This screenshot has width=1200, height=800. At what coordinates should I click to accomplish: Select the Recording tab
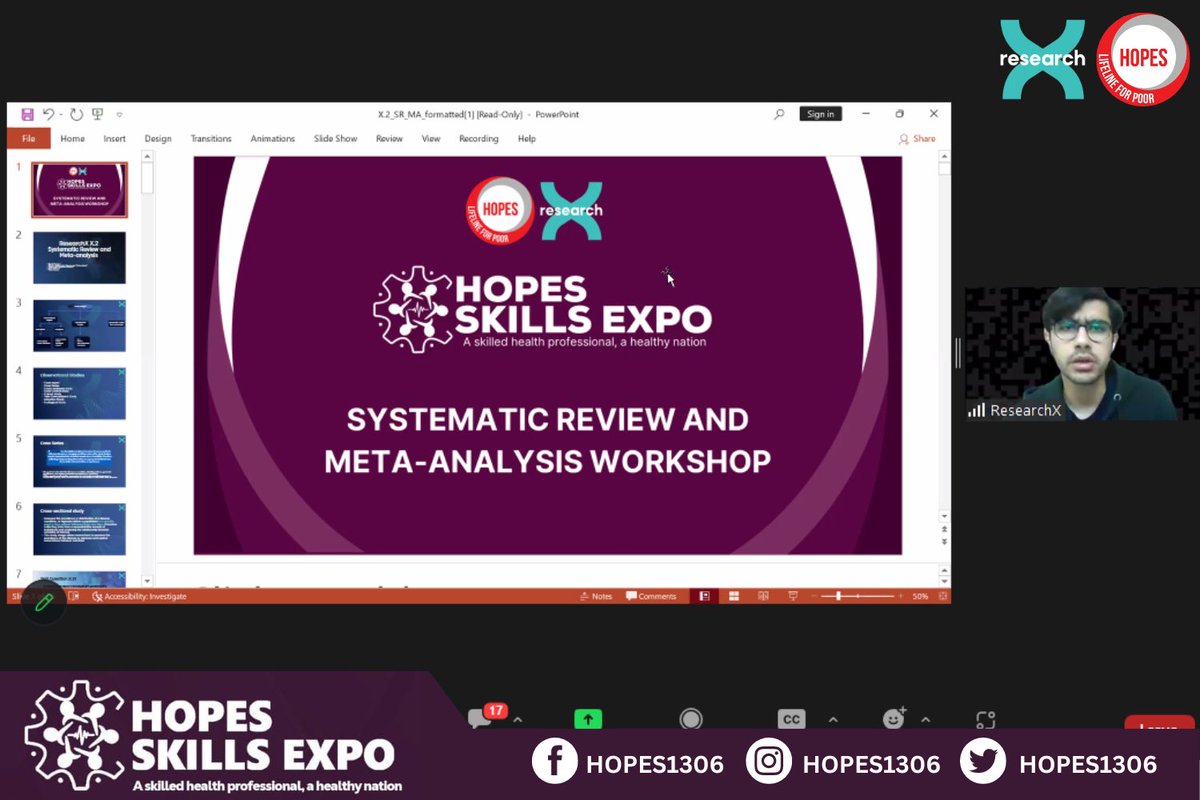479,139
